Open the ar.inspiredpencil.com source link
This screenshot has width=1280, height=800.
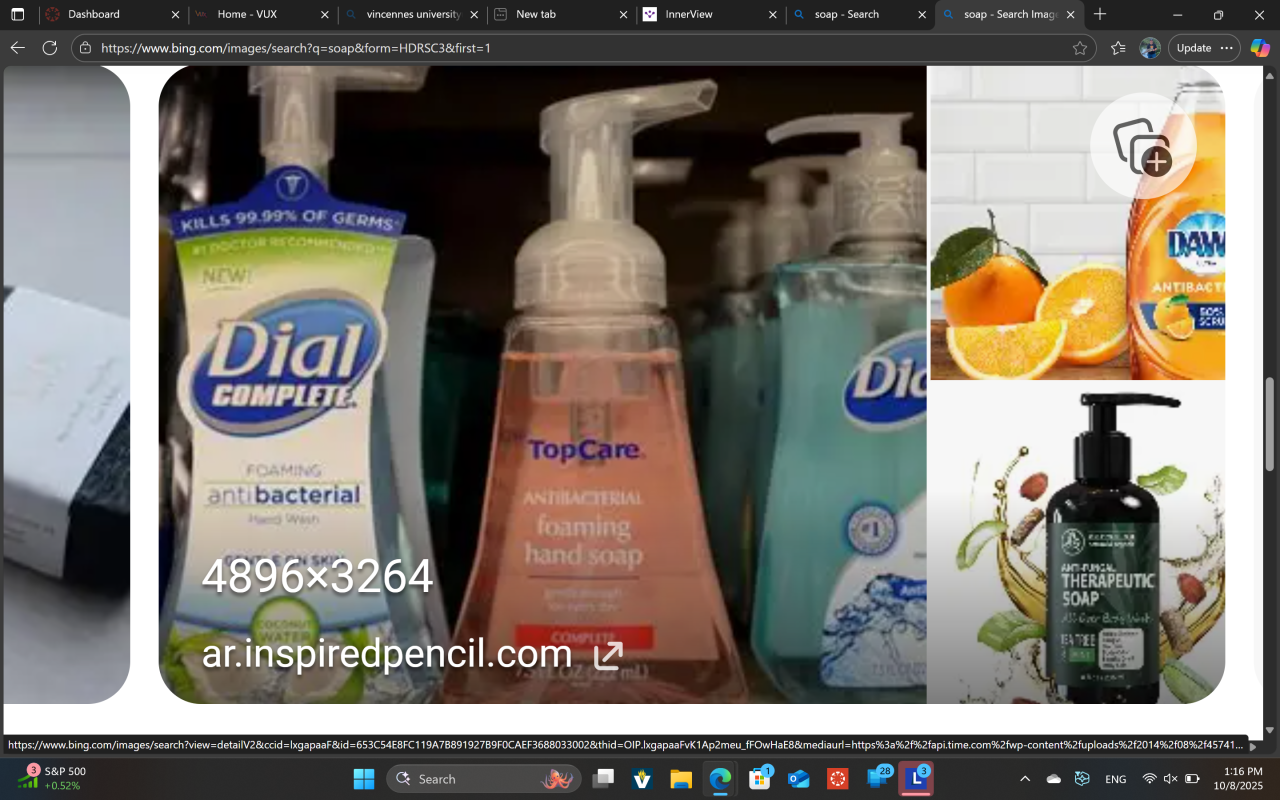point(387,654)
